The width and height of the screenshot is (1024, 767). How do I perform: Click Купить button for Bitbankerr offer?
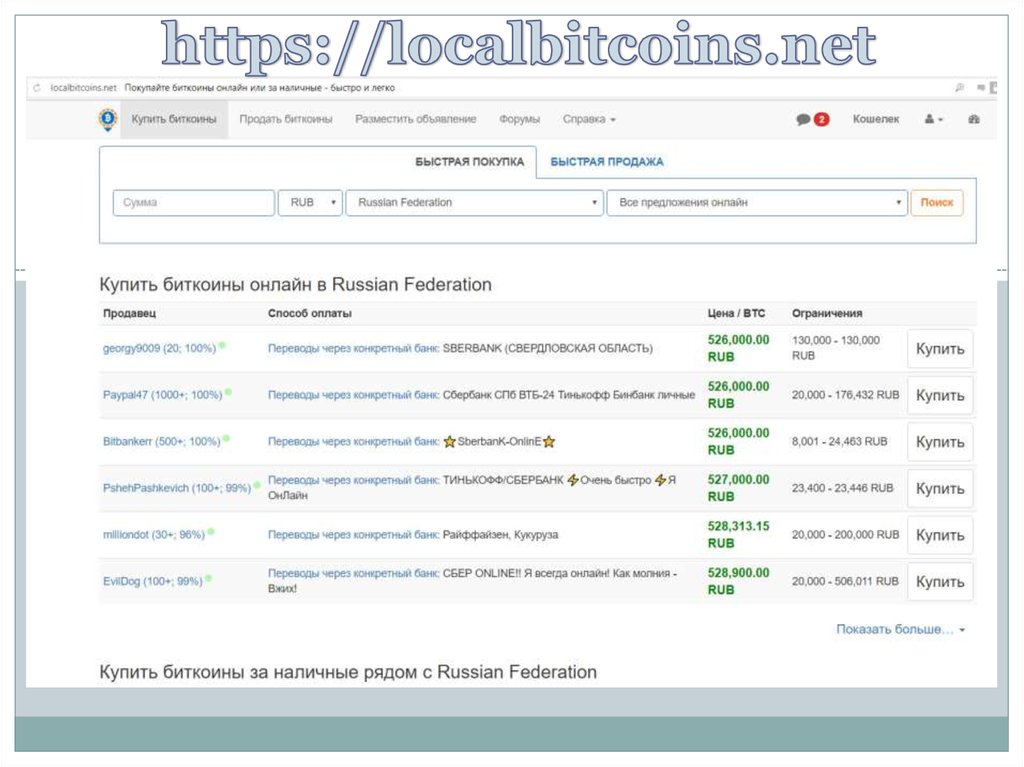click(940, 442)
